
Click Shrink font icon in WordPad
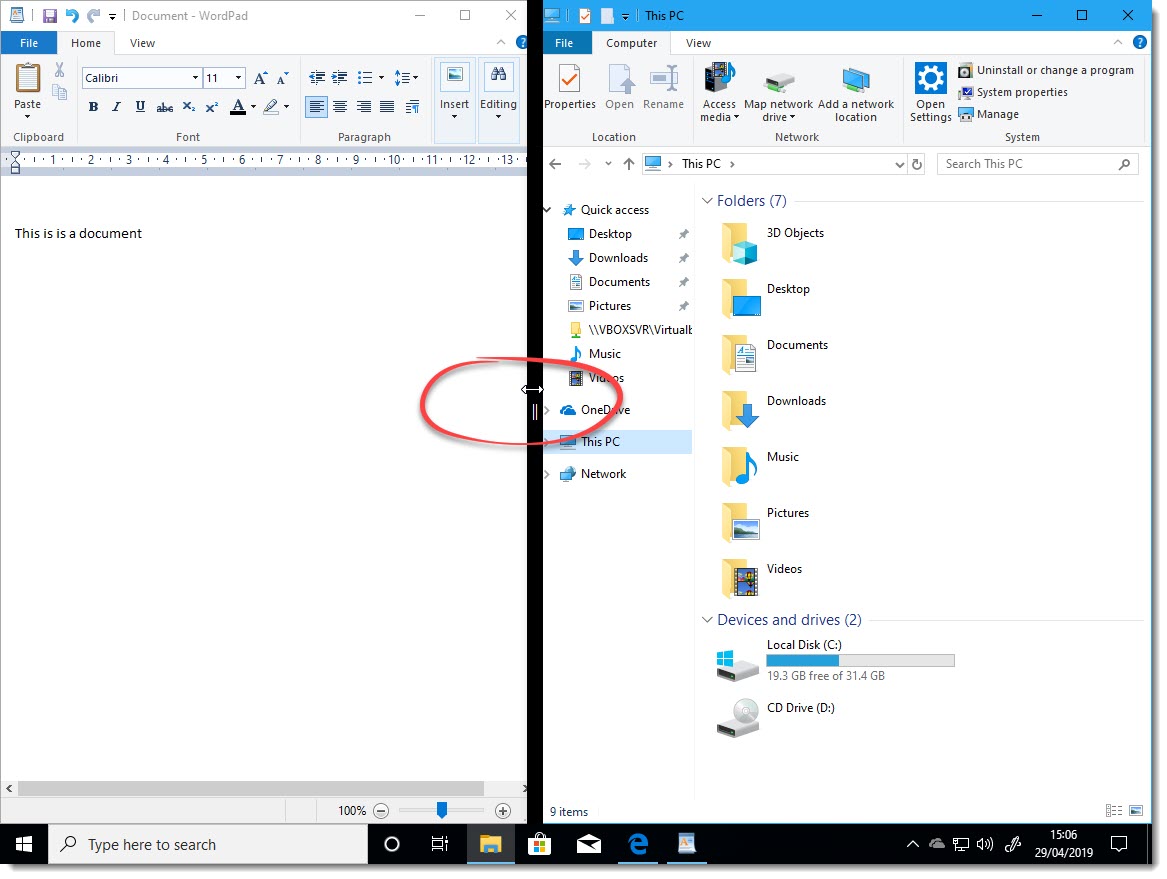pyautogui.click(x=283, y=78)
